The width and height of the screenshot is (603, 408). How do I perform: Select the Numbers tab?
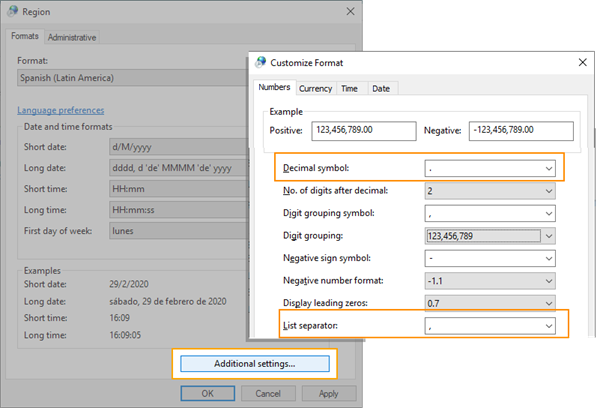click(274, 88)
